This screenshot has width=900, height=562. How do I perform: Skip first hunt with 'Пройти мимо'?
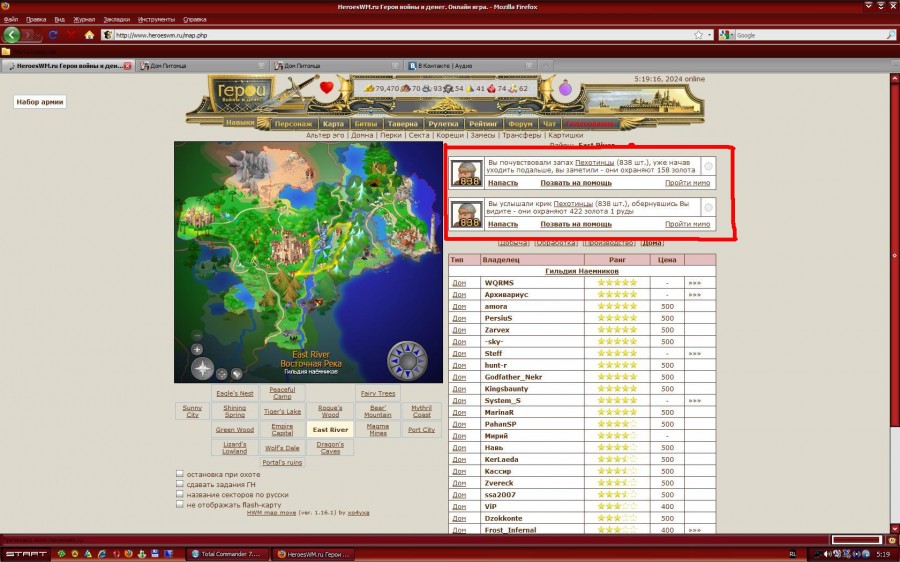(687, 183)
